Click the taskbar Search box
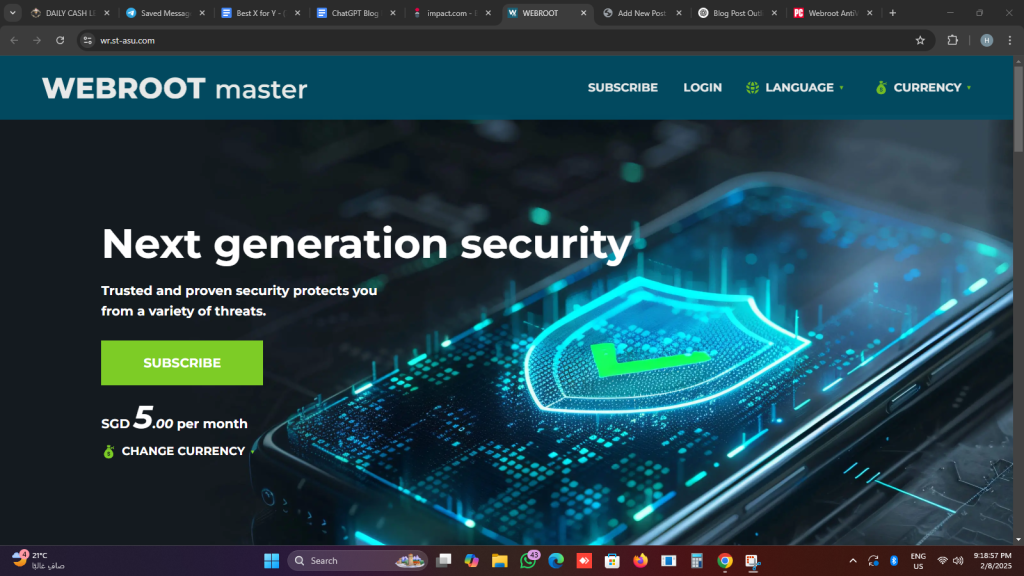This screenshot has width=1024, height=576. point(357,560)
